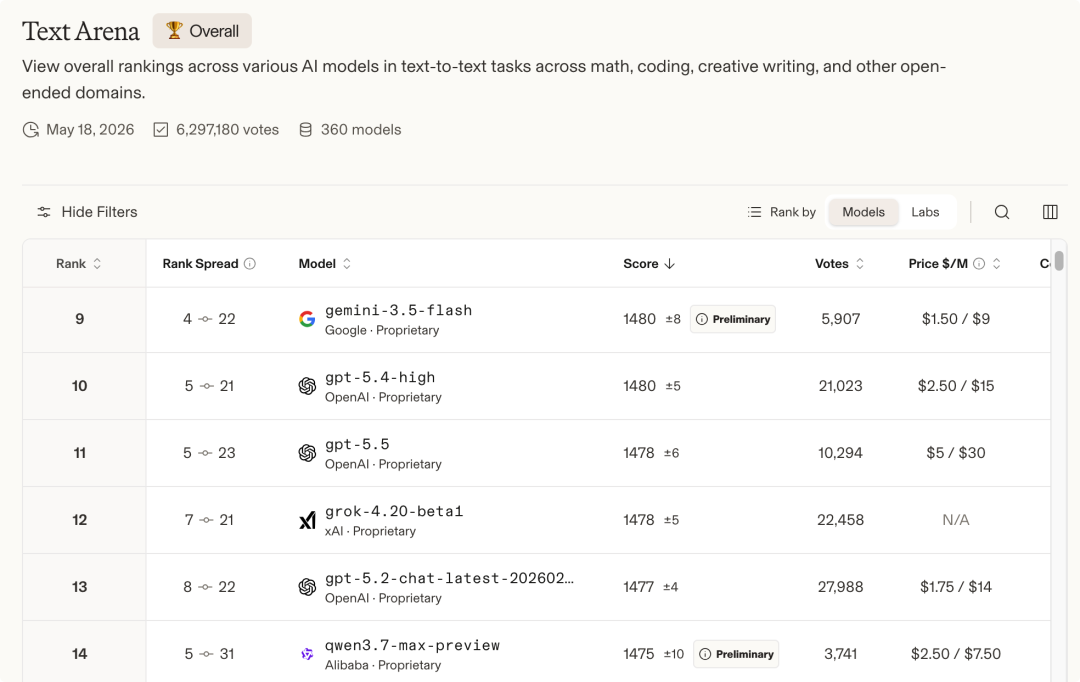Click the Google logo for gemini-3.5-flash

coord(307,319)
